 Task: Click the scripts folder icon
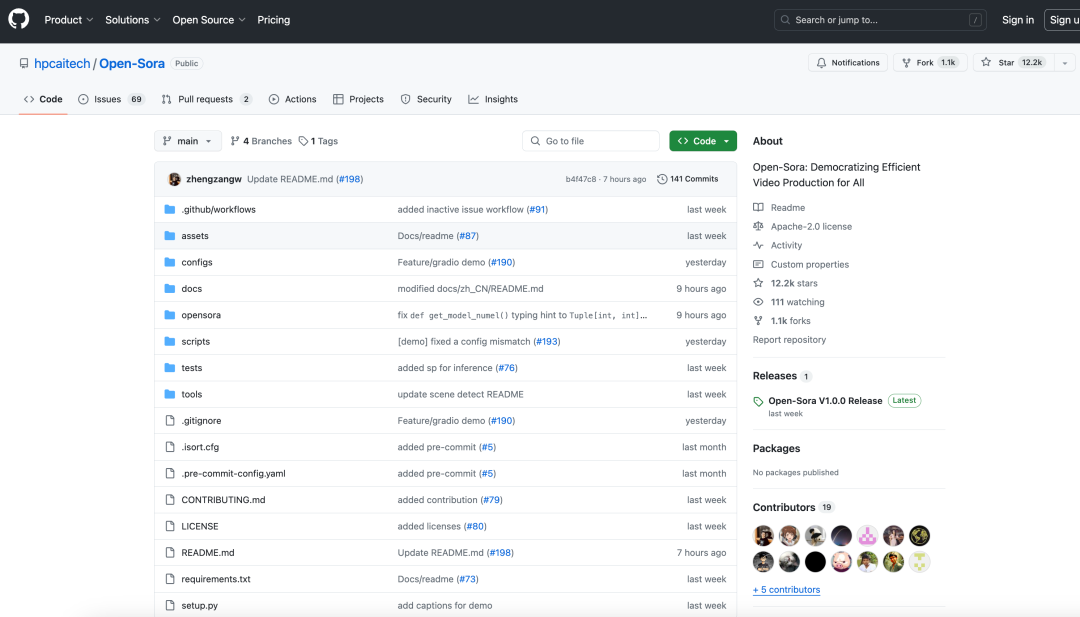tap(170, 342)
